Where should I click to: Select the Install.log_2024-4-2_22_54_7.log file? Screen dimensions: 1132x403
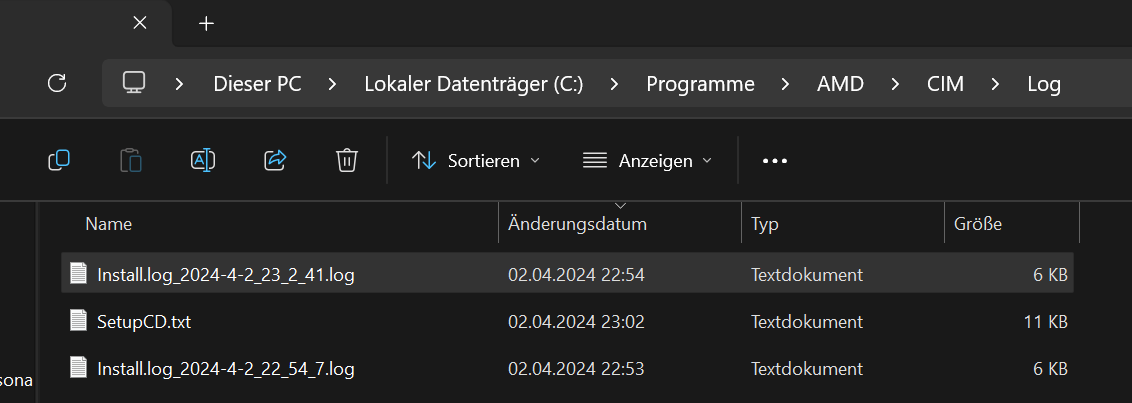(225, 369)
